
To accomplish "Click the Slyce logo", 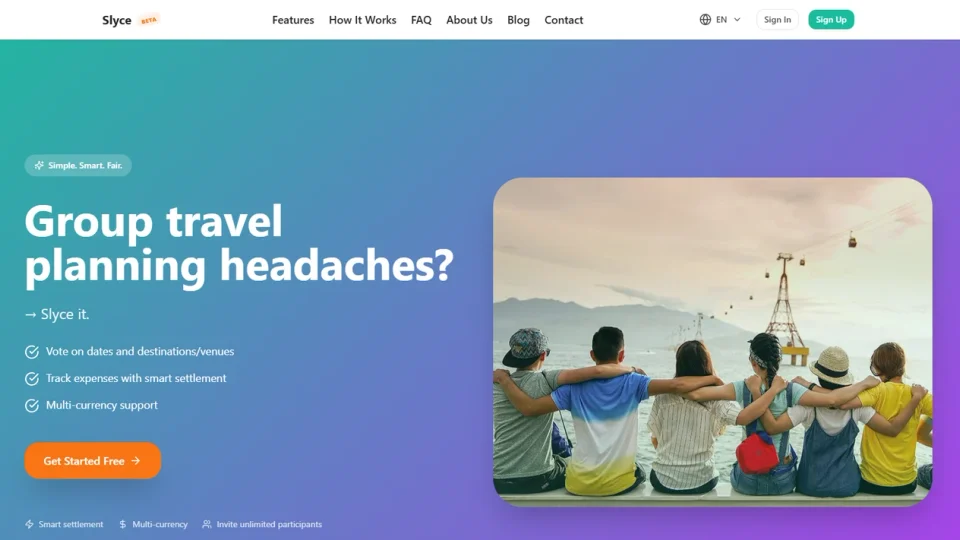I will coord(116,20).
